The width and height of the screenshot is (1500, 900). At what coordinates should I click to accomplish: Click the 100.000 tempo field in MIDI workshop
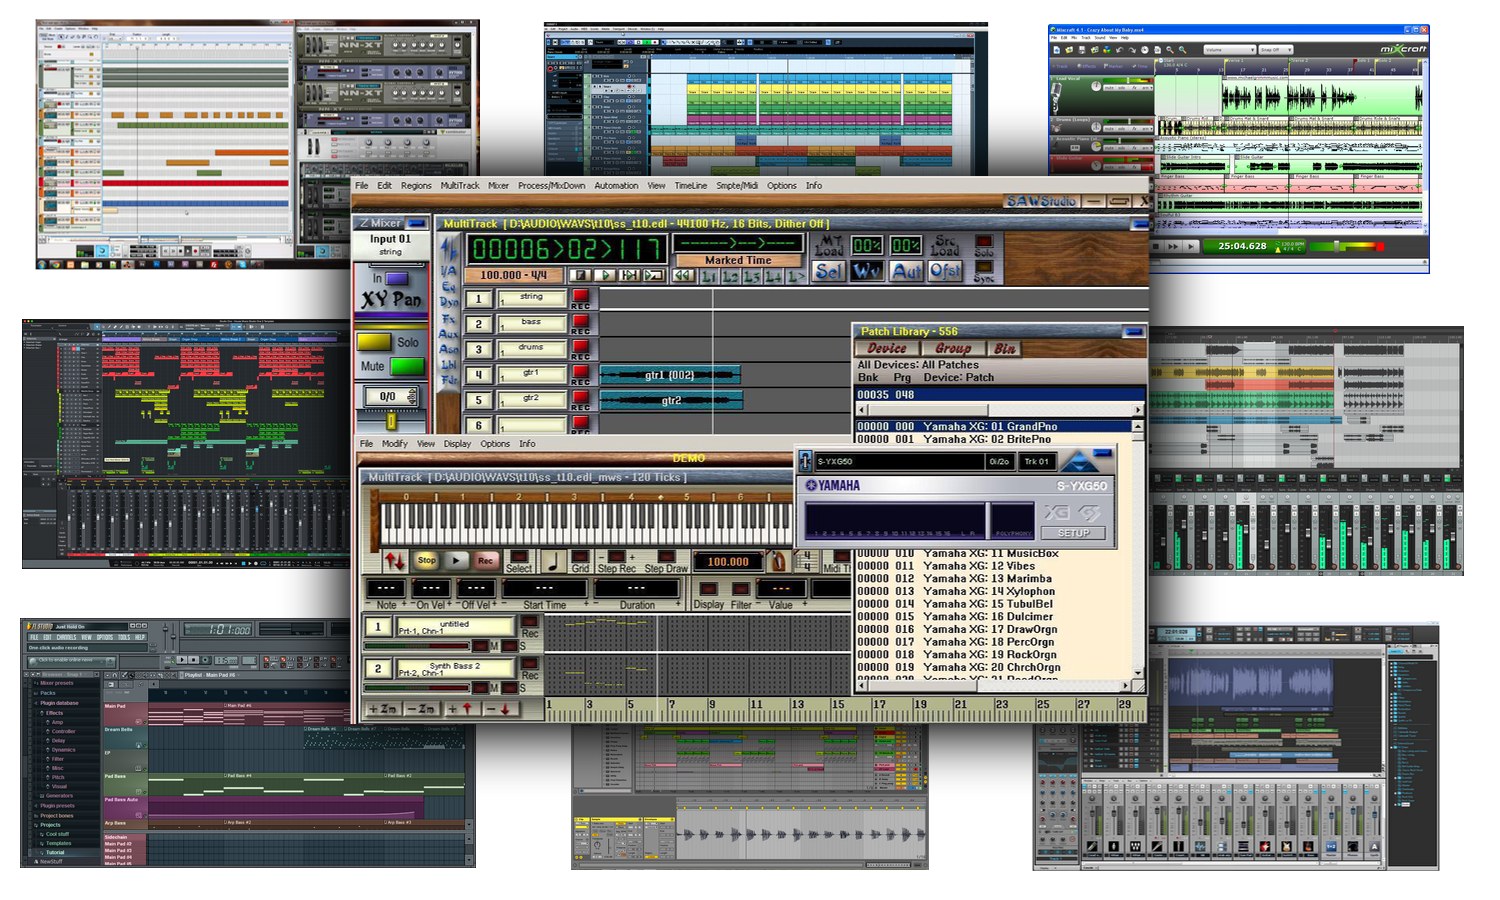tap(728, 562)
